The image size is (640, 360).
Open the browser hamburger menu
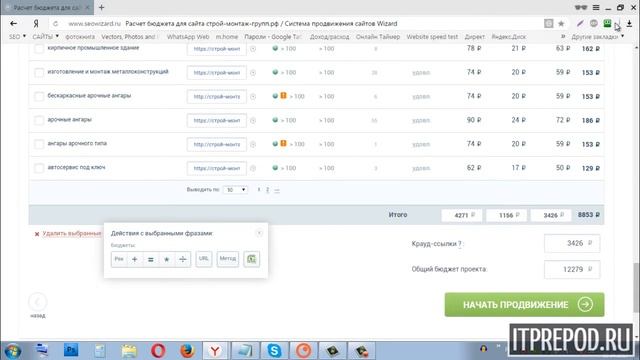pyautogui.click(x=596, y=7)
